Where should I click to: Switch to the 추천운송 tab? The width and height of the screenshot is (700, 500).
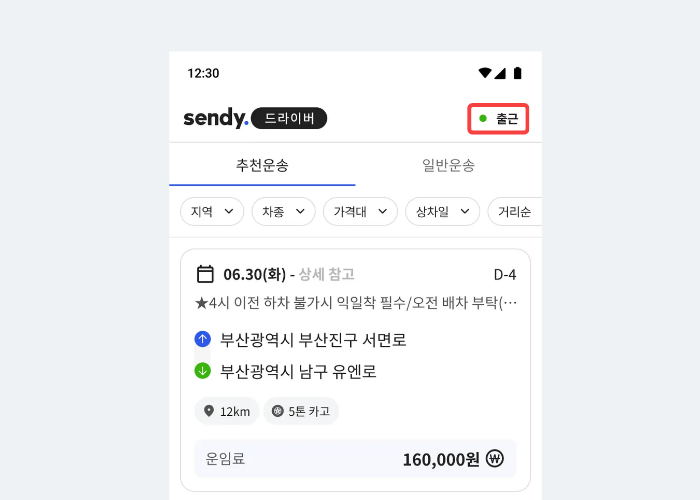point(262,165)
